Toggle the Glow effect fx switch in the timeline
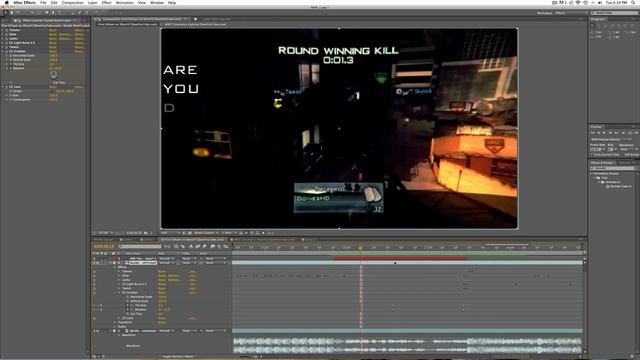Image resolution: width=640 pixels, height=360 pixels. coord(94,276)
